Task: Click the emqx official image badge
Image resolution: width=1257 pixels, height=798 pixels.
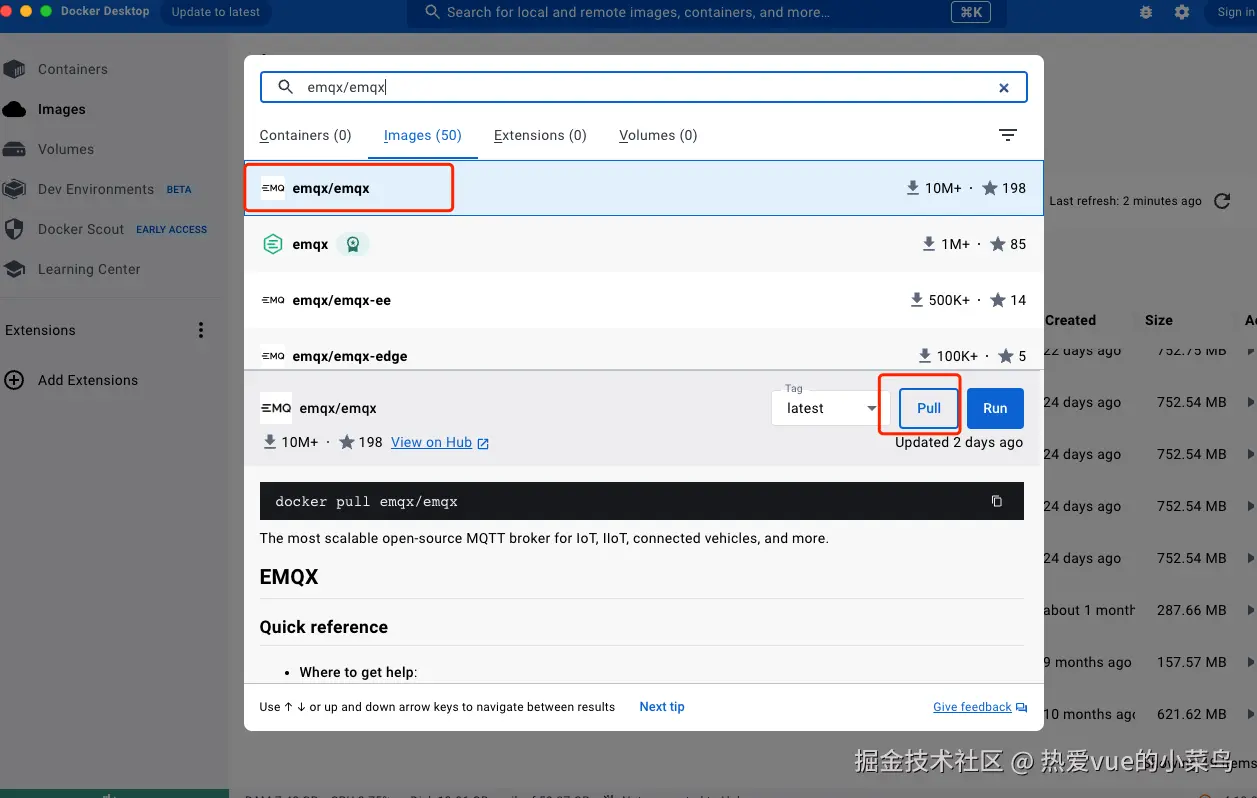Action: 352,244
